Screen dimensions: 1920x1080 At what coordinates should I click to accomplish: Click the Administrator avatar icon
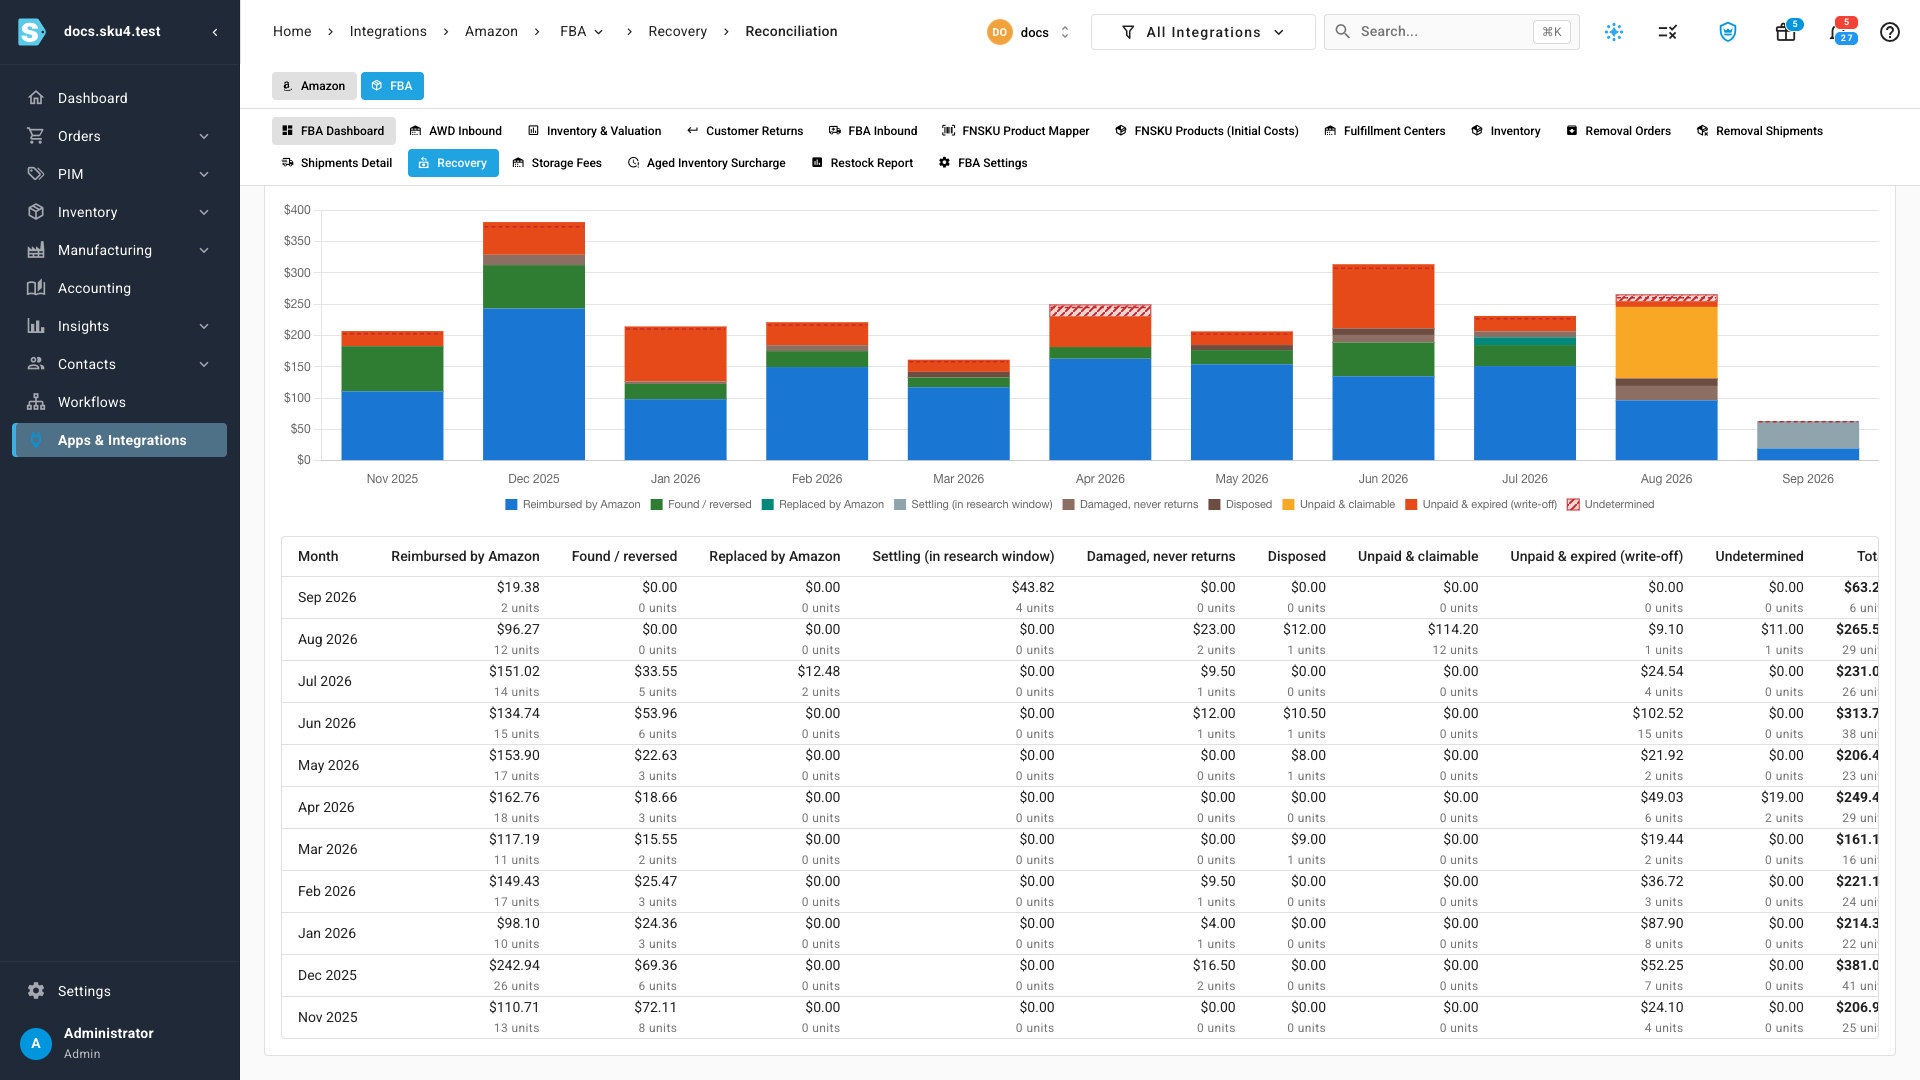pos(36,1044)
